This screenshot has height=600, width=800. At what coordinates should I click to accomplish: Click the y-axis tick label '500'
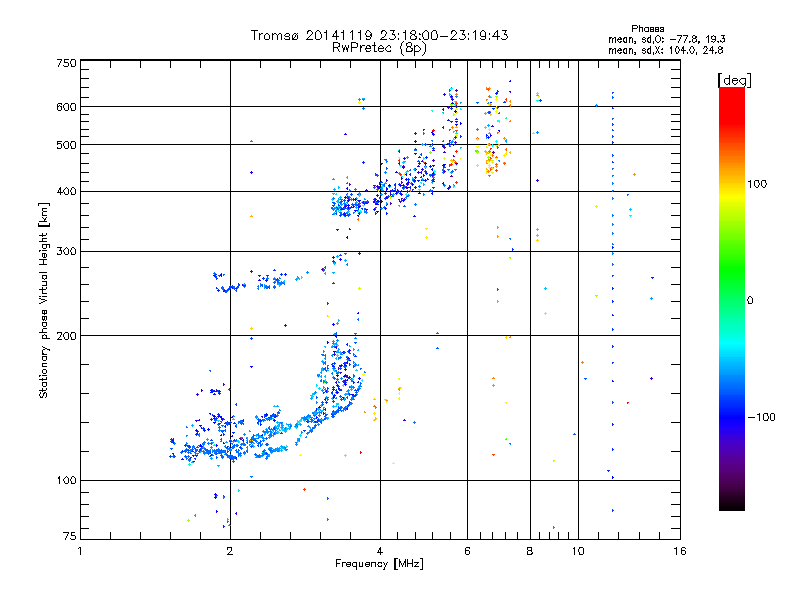coord(66,145)
